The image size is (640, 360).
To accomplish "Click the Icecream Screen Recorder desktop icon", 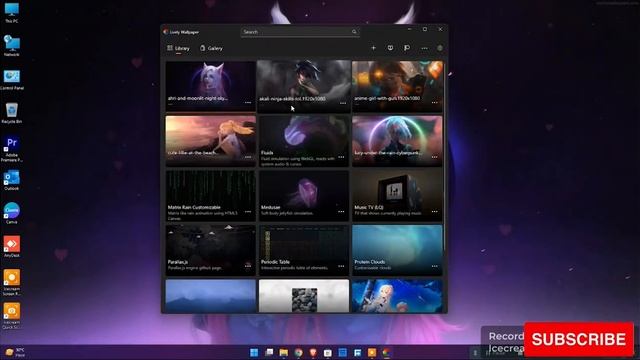I will [11, 282].
